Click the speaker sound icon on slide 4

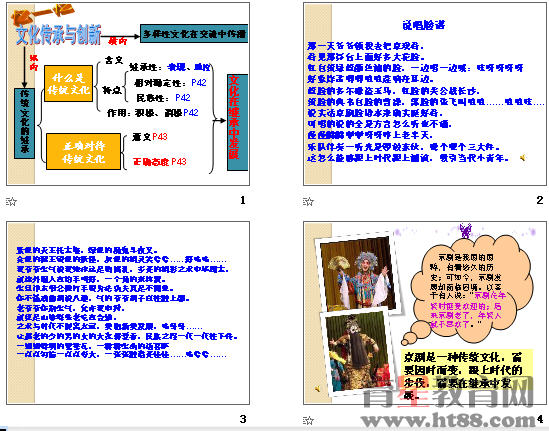(x=318, y=389)
